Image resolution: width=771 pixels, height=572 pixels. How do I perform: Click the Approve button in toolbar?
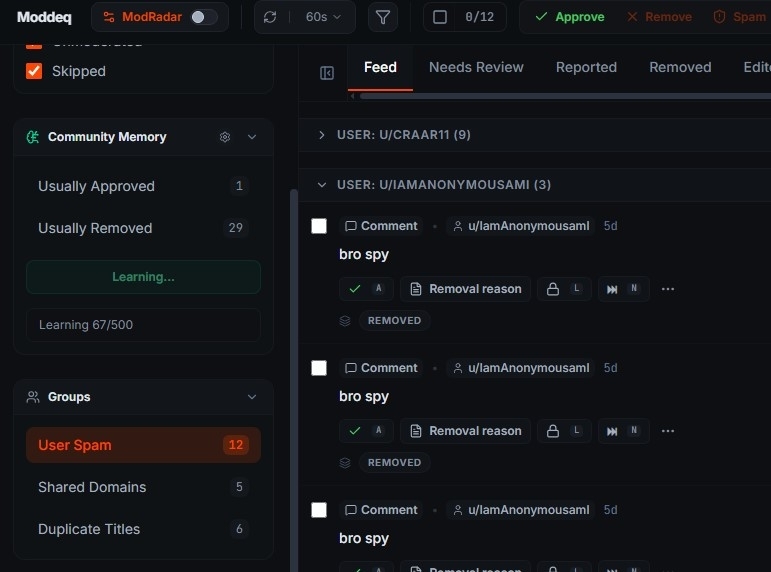pyautogui.click(x=570, y=17)
